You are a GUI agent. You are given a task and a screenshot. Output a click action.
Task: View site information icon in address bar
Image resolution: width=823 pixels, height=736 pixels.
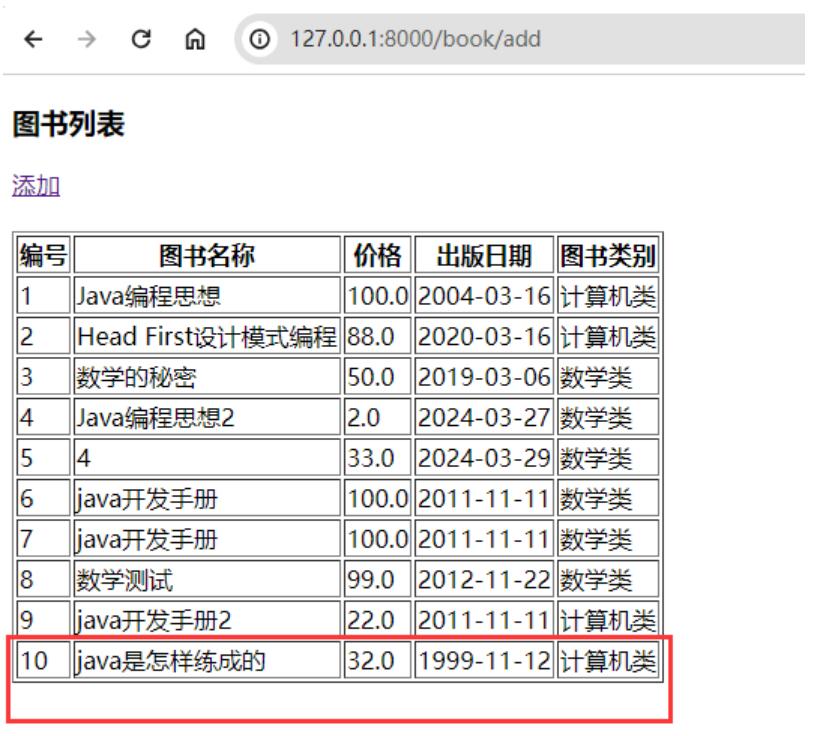[260, 39]
